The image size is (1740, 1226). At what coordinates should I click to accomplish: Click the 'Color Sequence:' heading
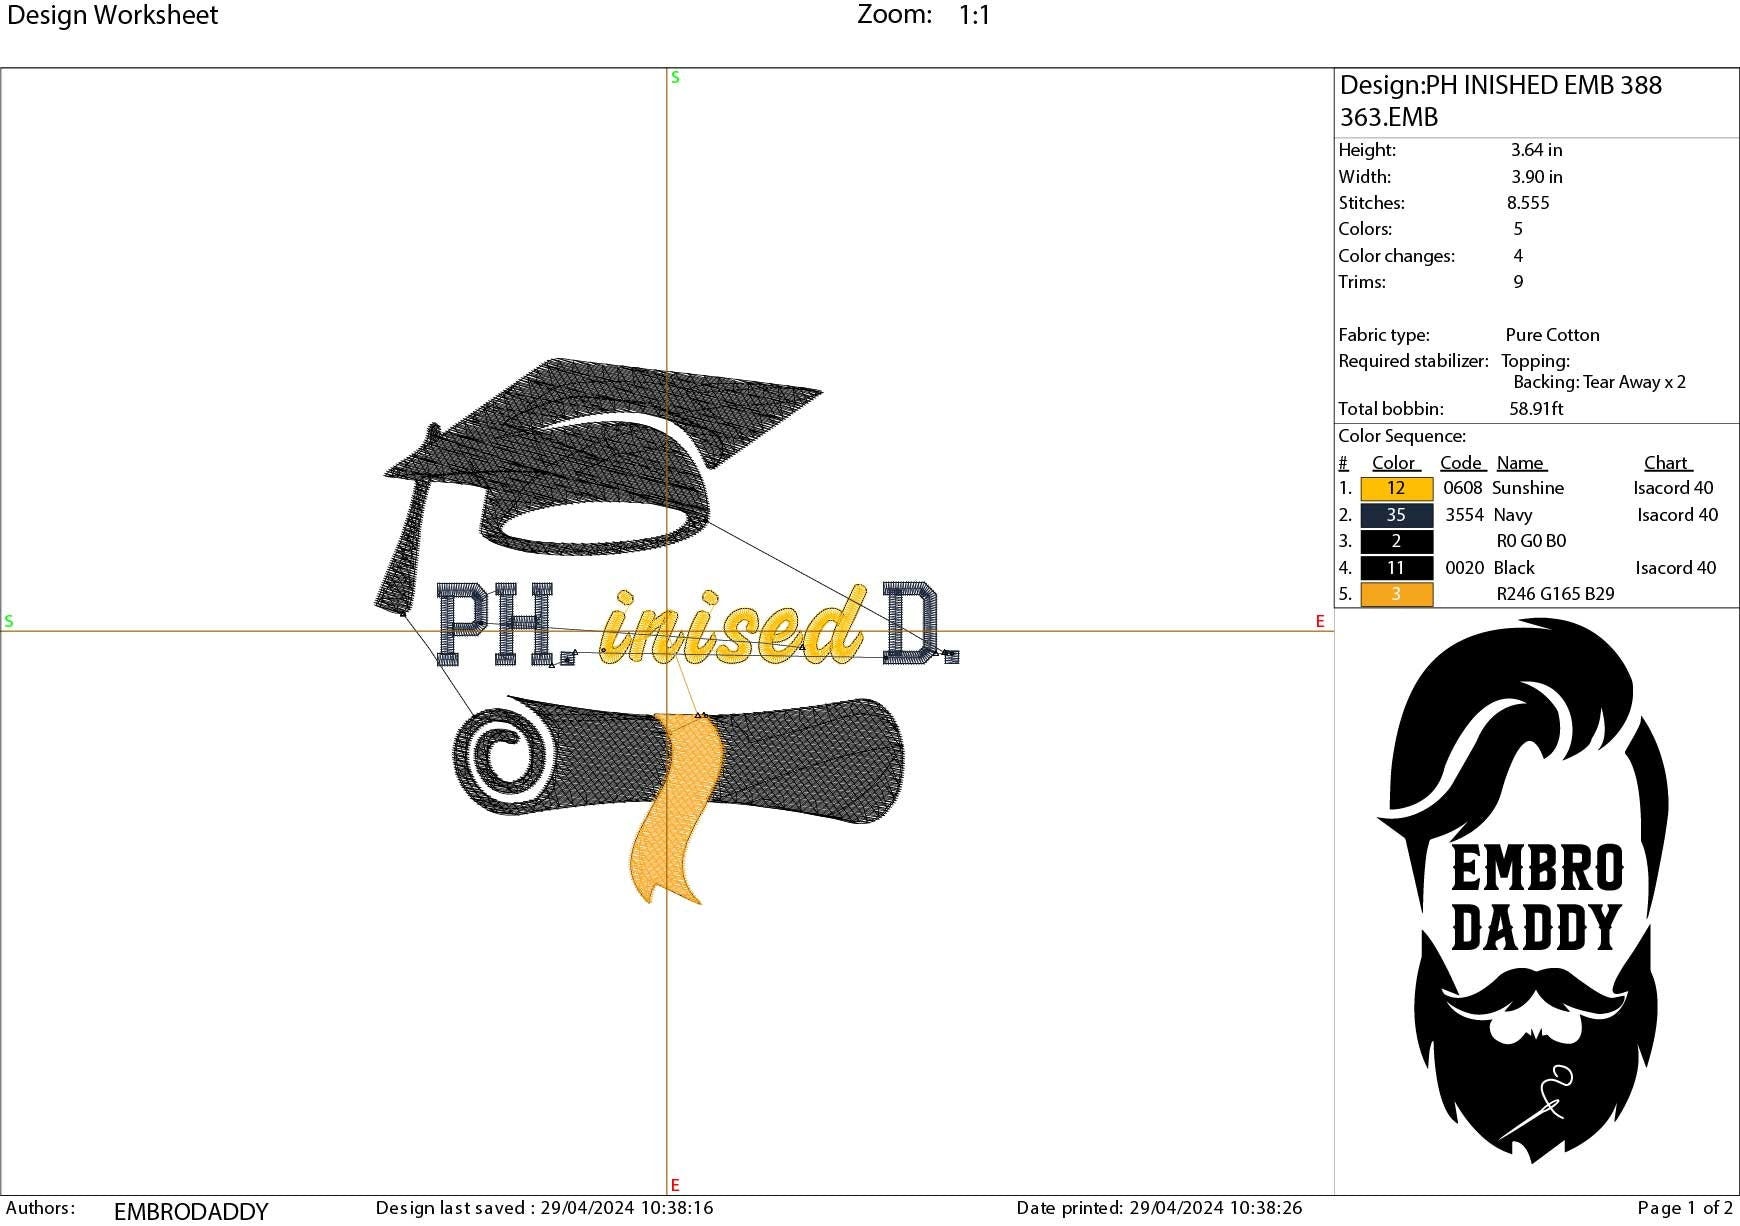pos(1402,436)
